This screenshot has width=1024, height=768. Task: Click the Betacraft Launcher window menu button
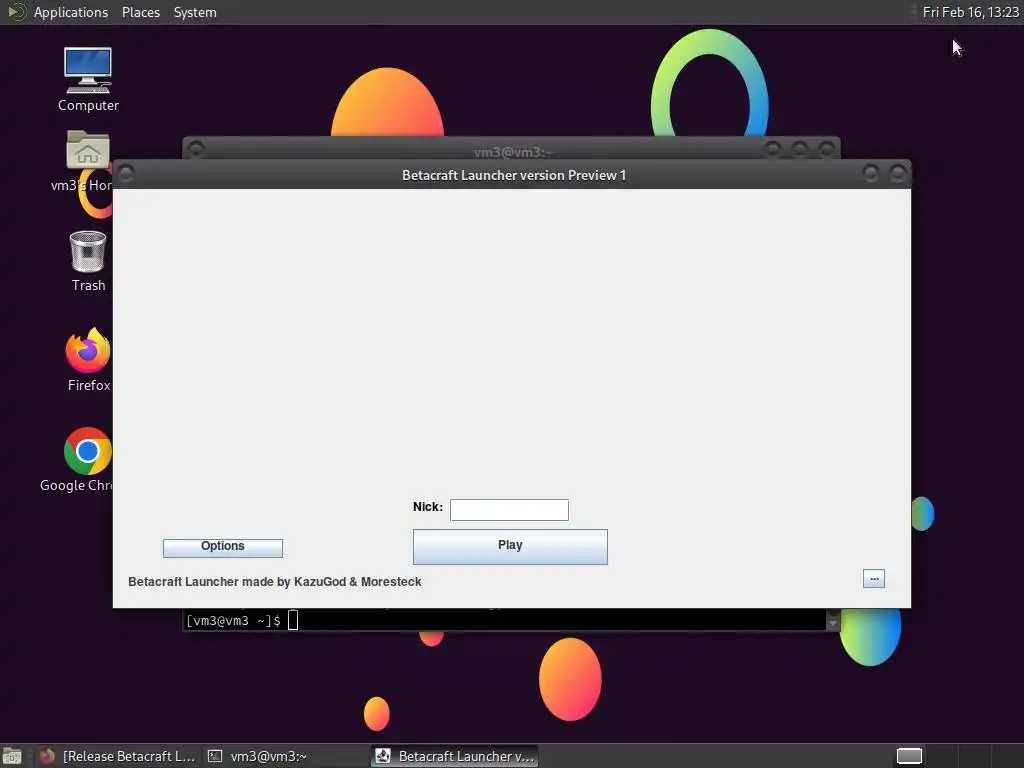[x=126, y=174]
